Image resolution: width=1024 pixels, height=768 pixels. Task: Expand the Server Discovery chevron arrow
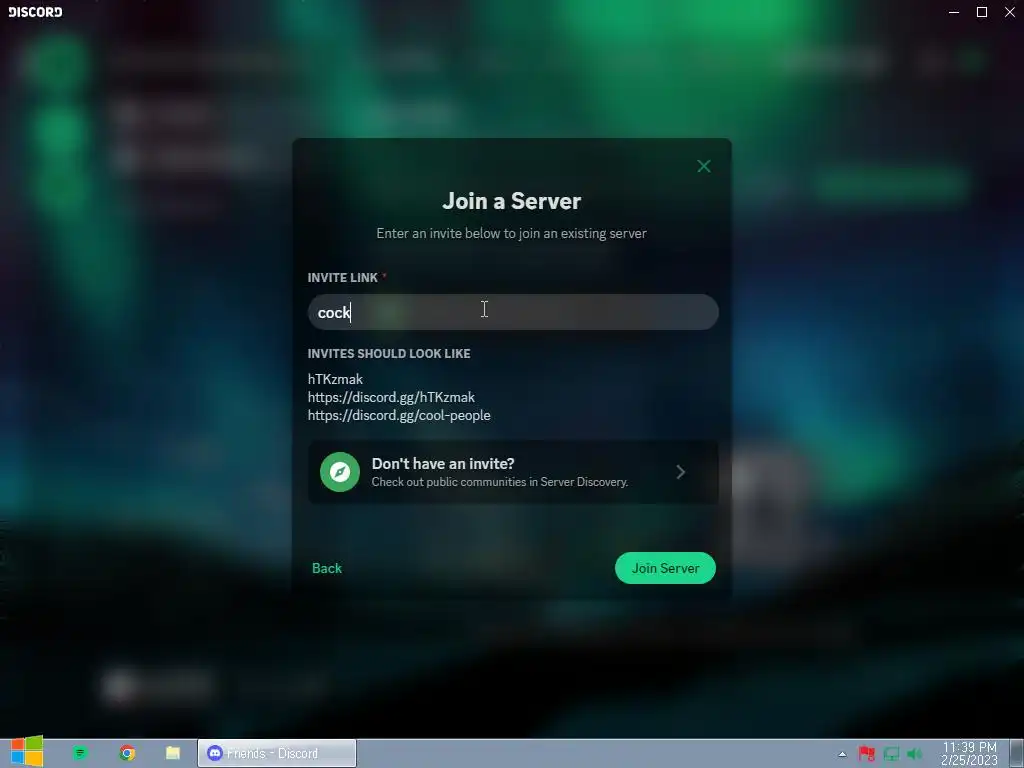(680, 472)
